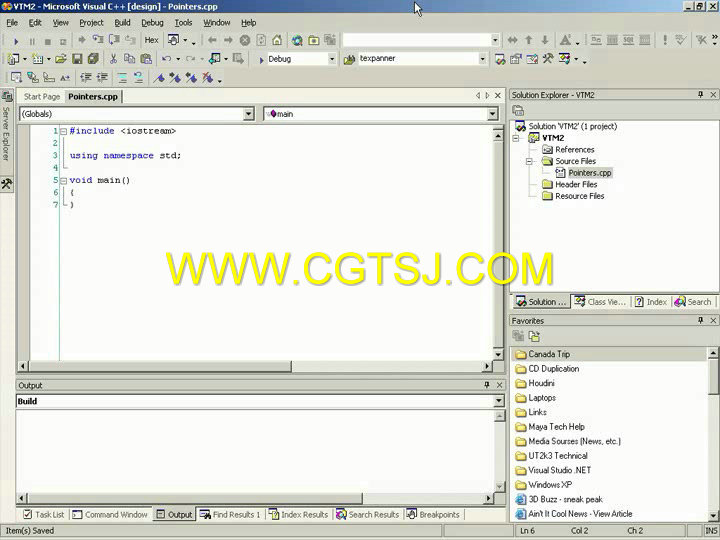Image resolution: width=720 pixels, height=540 pixels.
Task: Switch to the Command Window tab
Action: (x=110, y=515)
